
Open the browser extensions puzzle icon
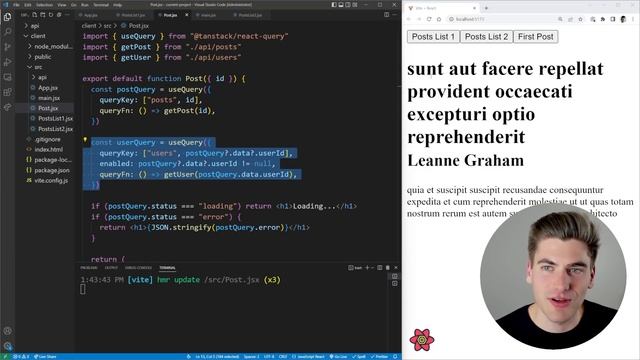602,19
